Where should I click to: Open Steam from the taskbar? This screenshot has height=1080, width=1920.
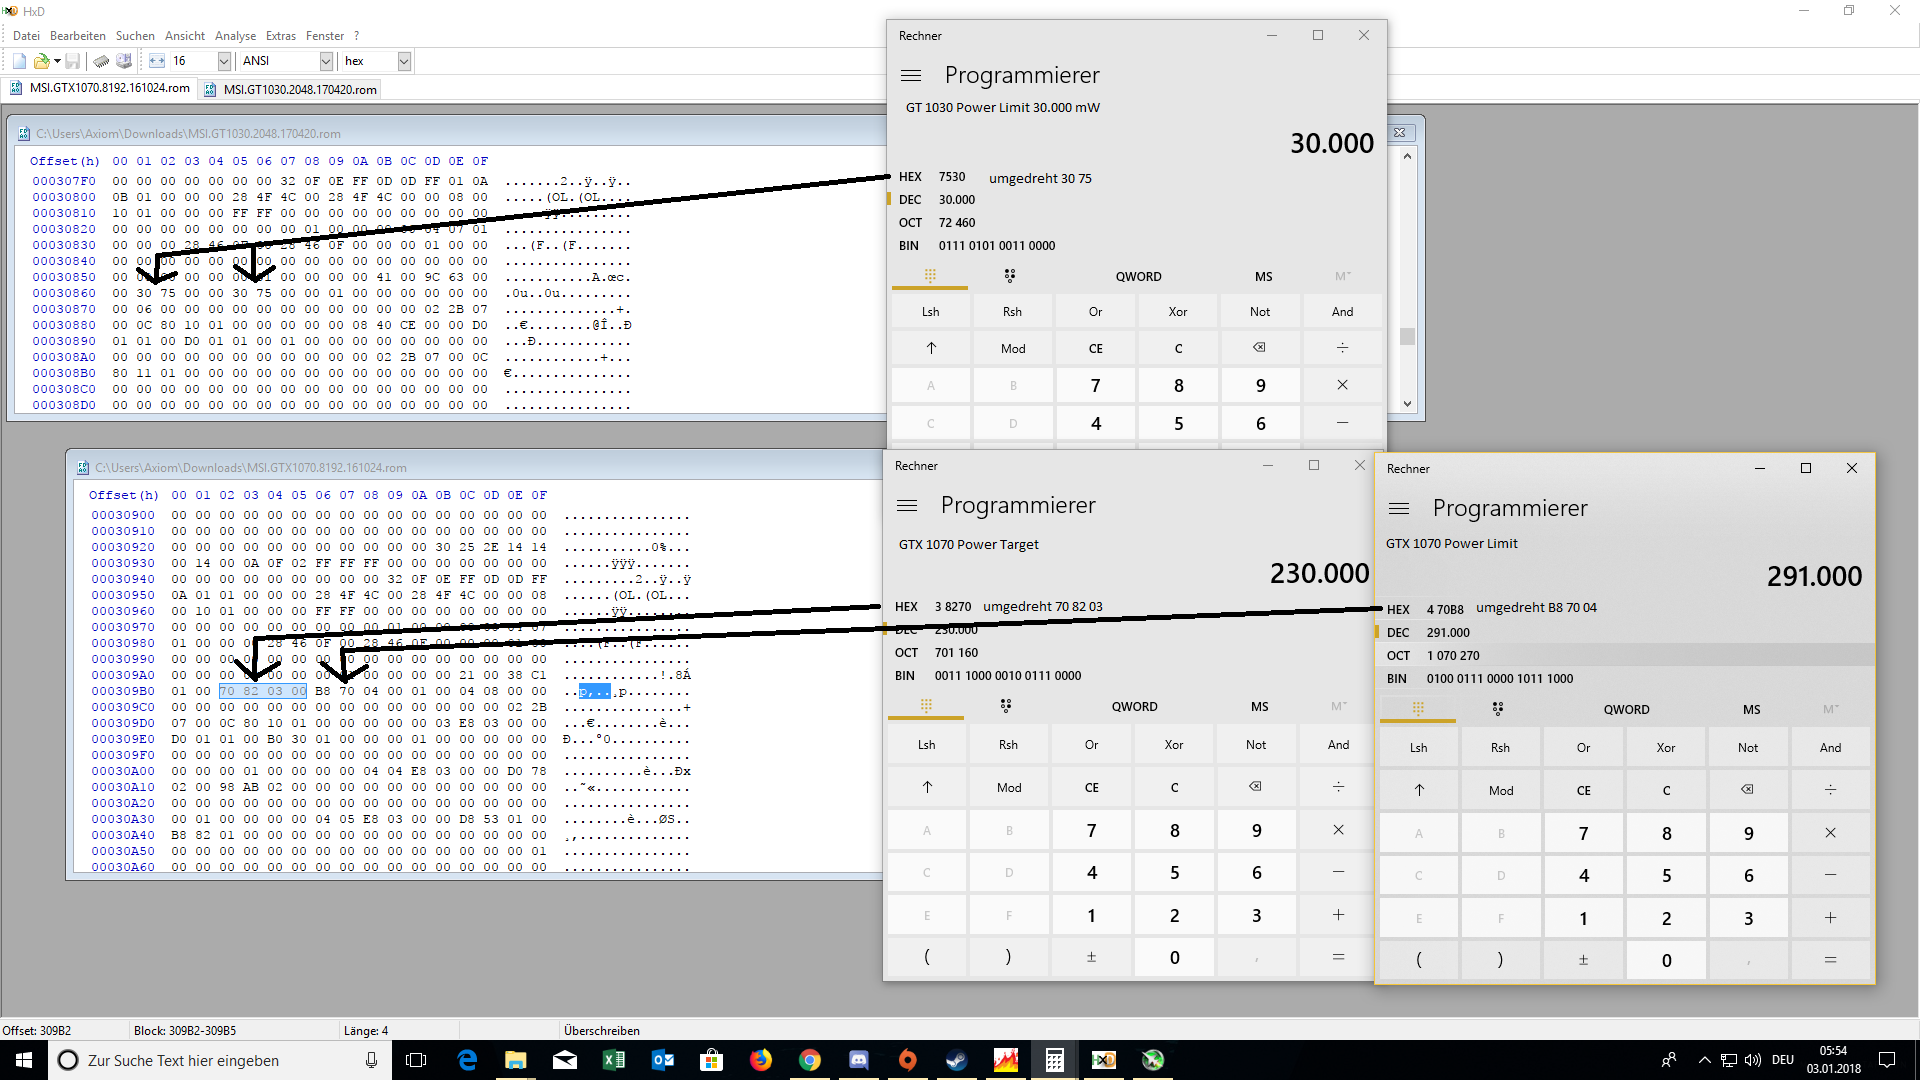point(957,1060)
